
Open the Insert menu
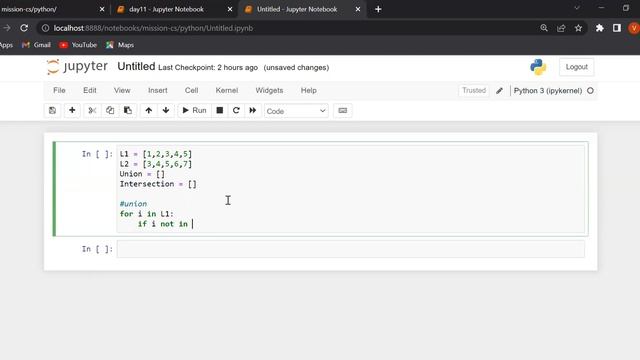tap(158, 91)
